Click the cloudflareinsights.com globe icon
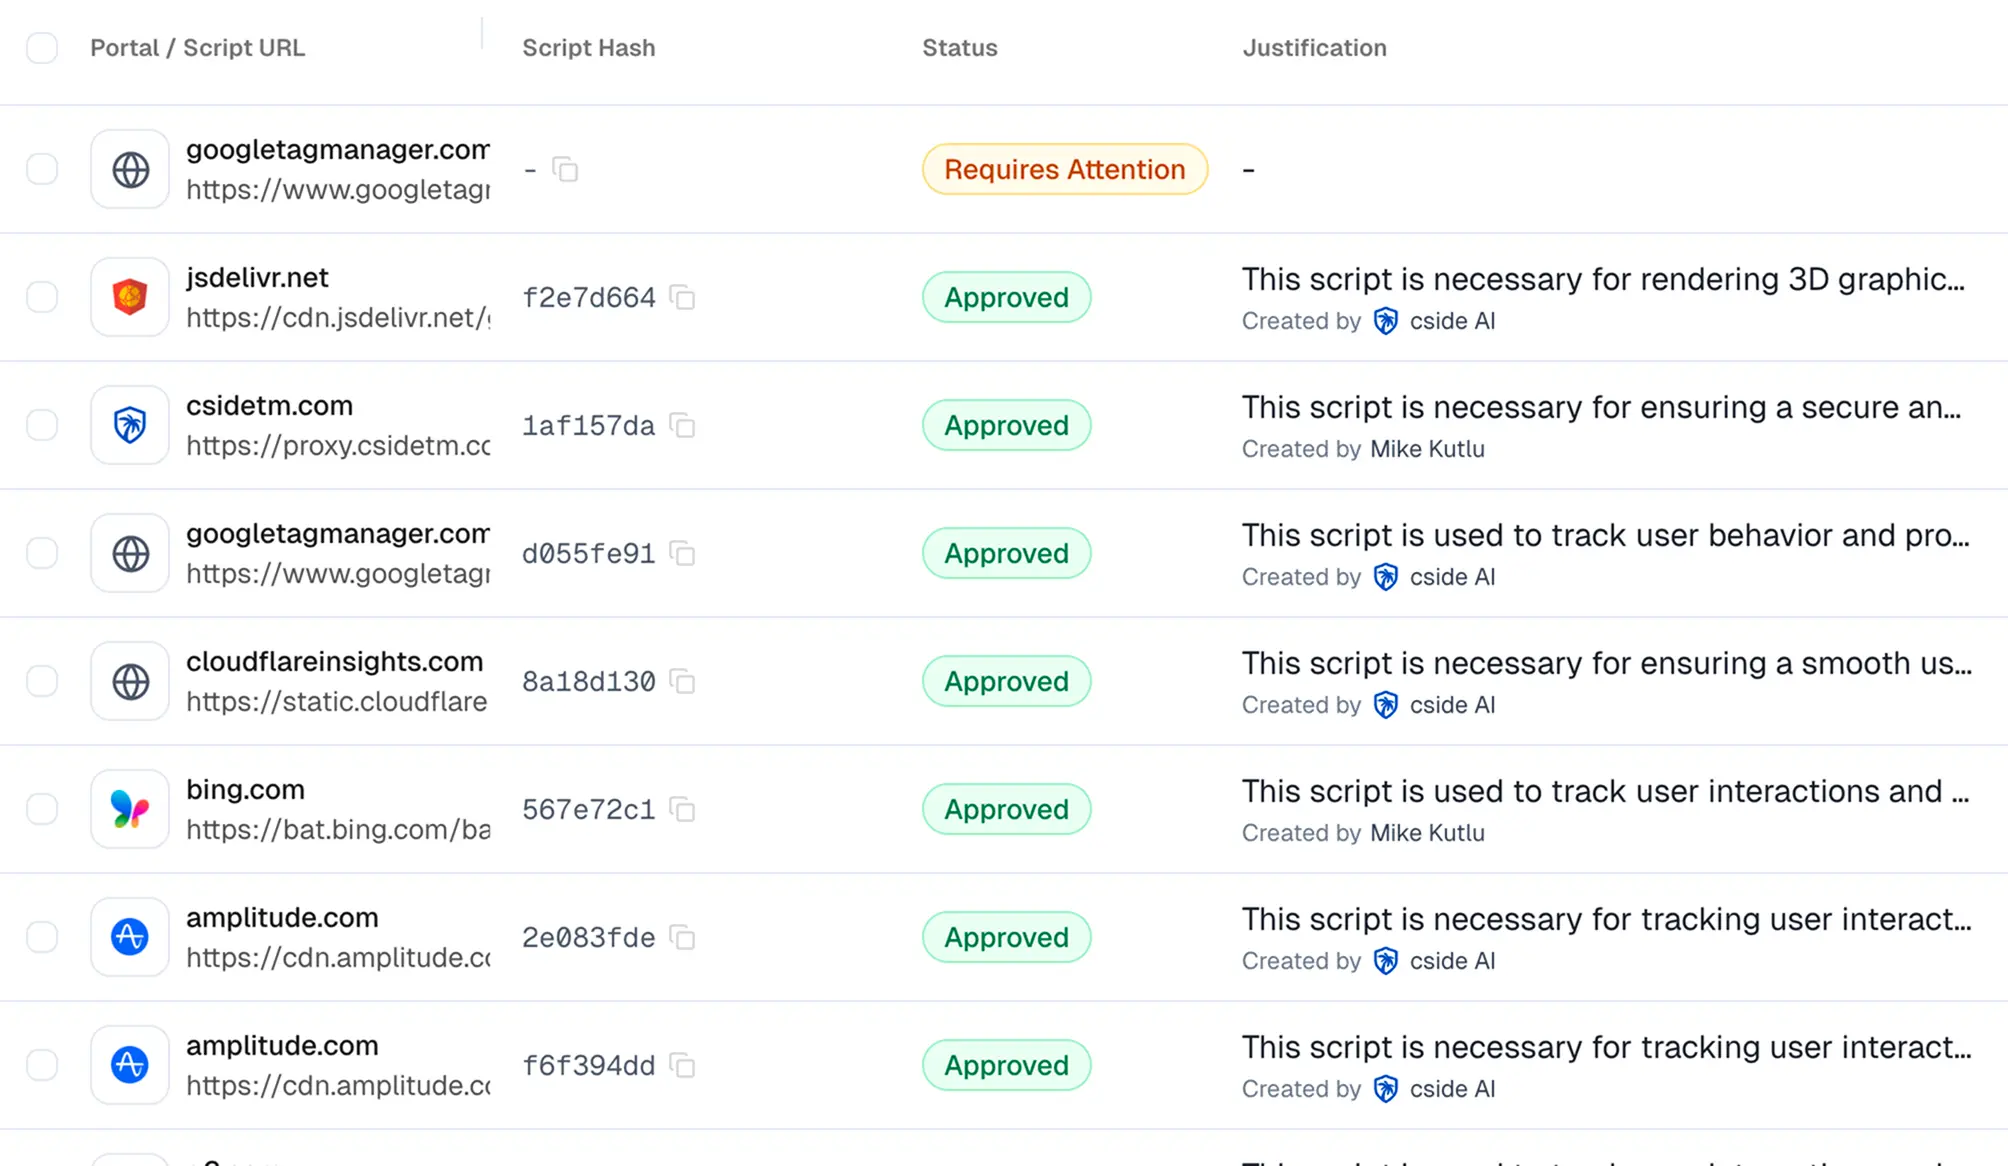 pyautogui.click(x=129, y=681)
